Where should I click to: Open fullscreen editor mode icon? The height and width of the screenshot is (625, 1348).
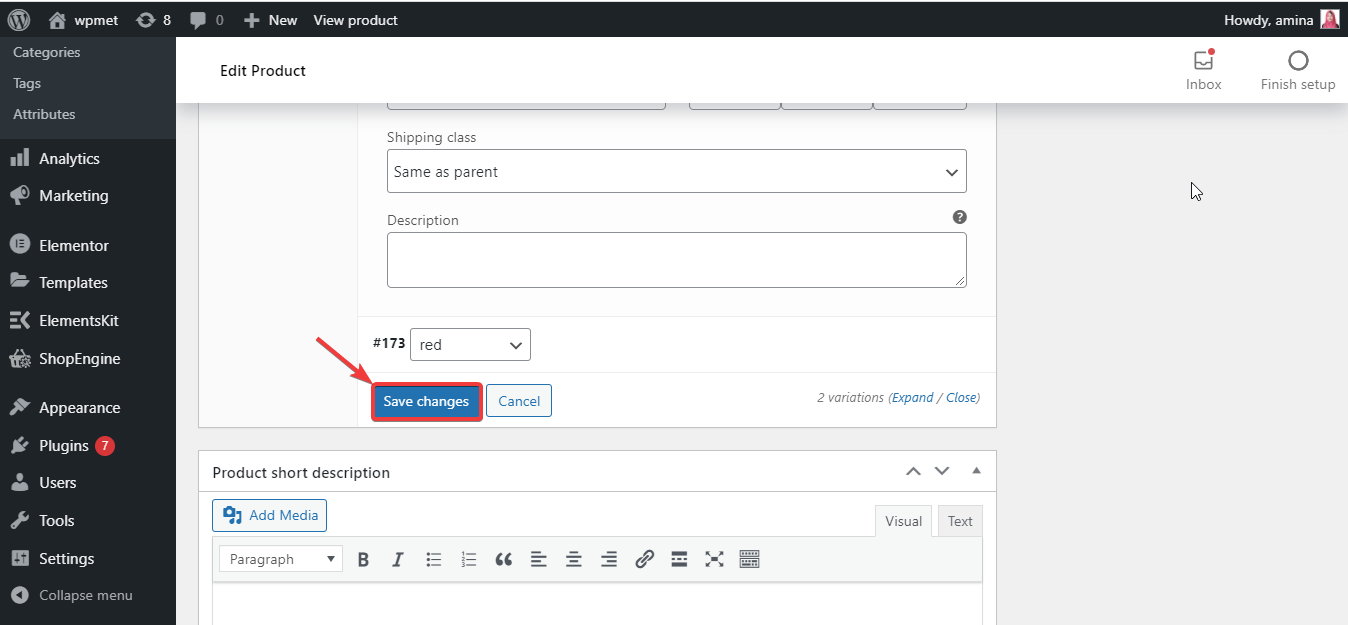coord(714,560)
